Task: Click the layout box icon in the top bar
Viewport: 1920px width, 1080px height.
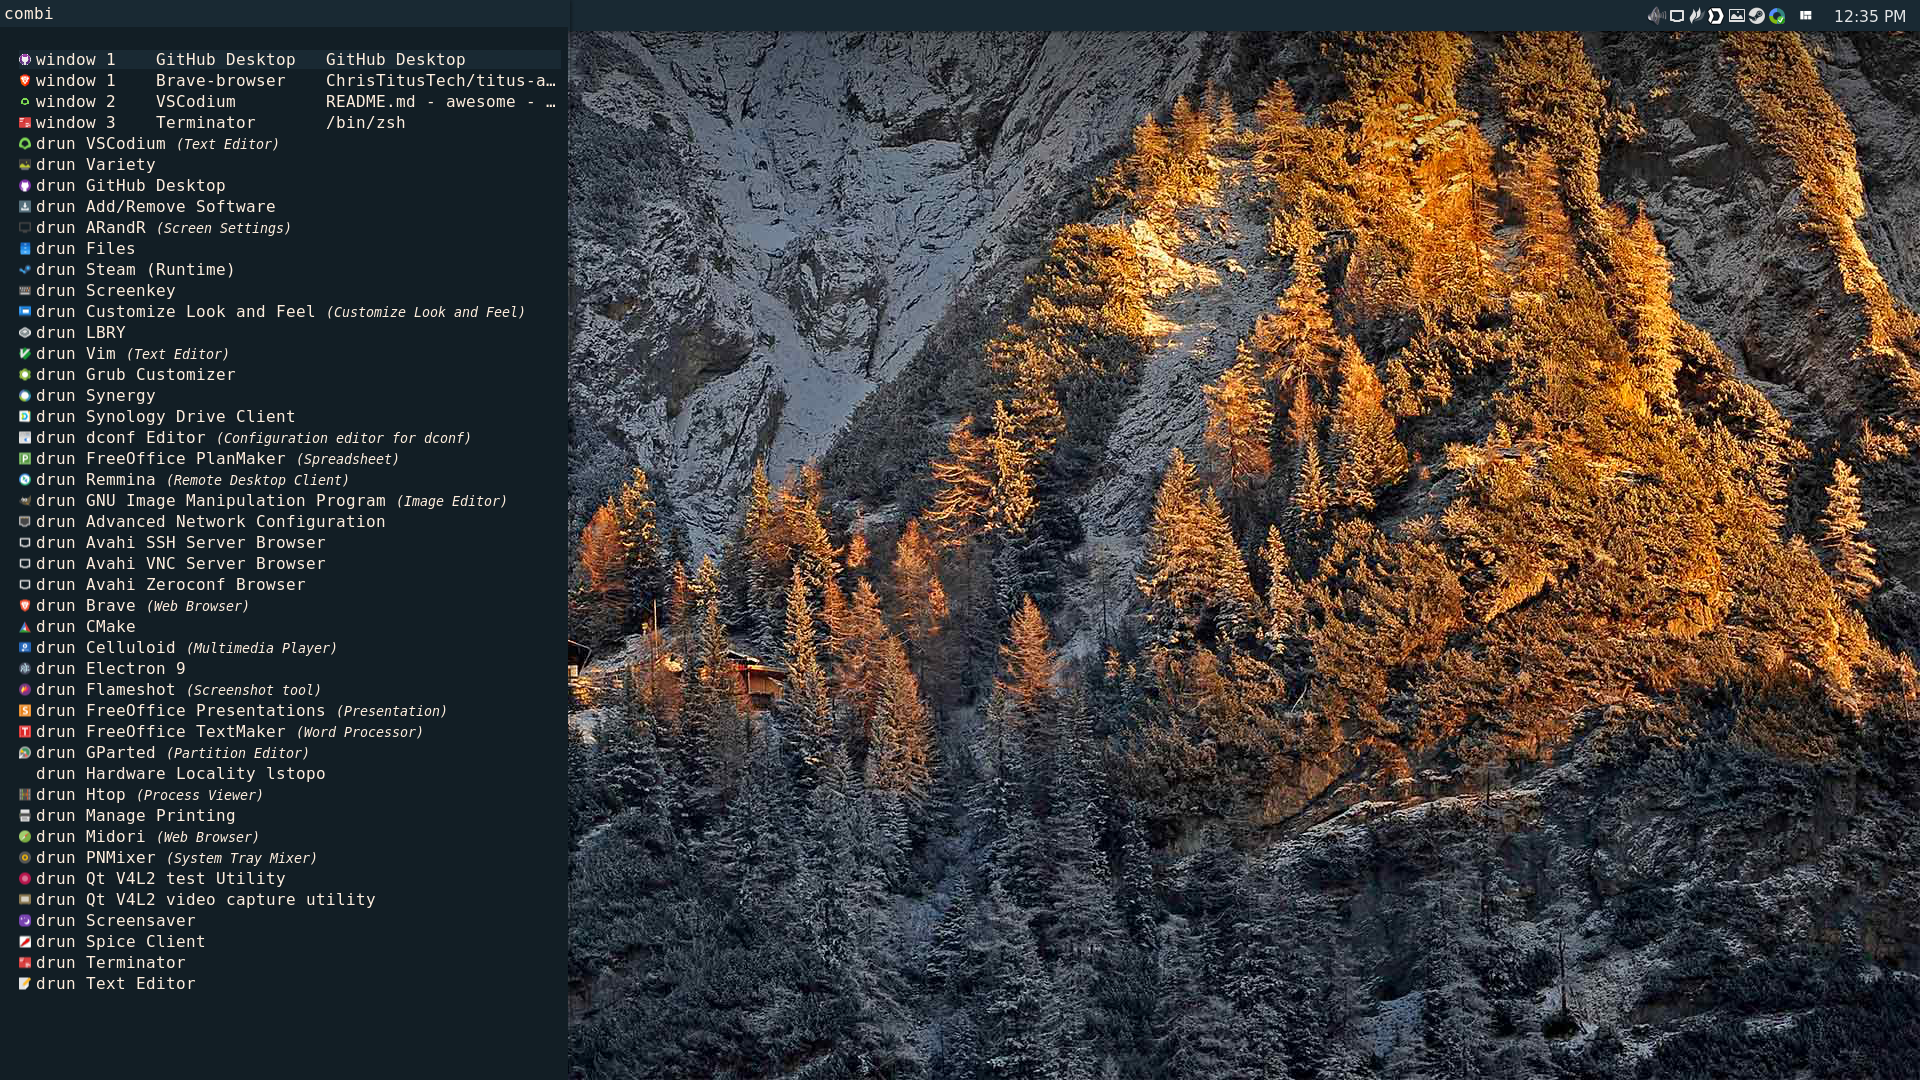Action: pyautogui.click(x=1806, y=15)
